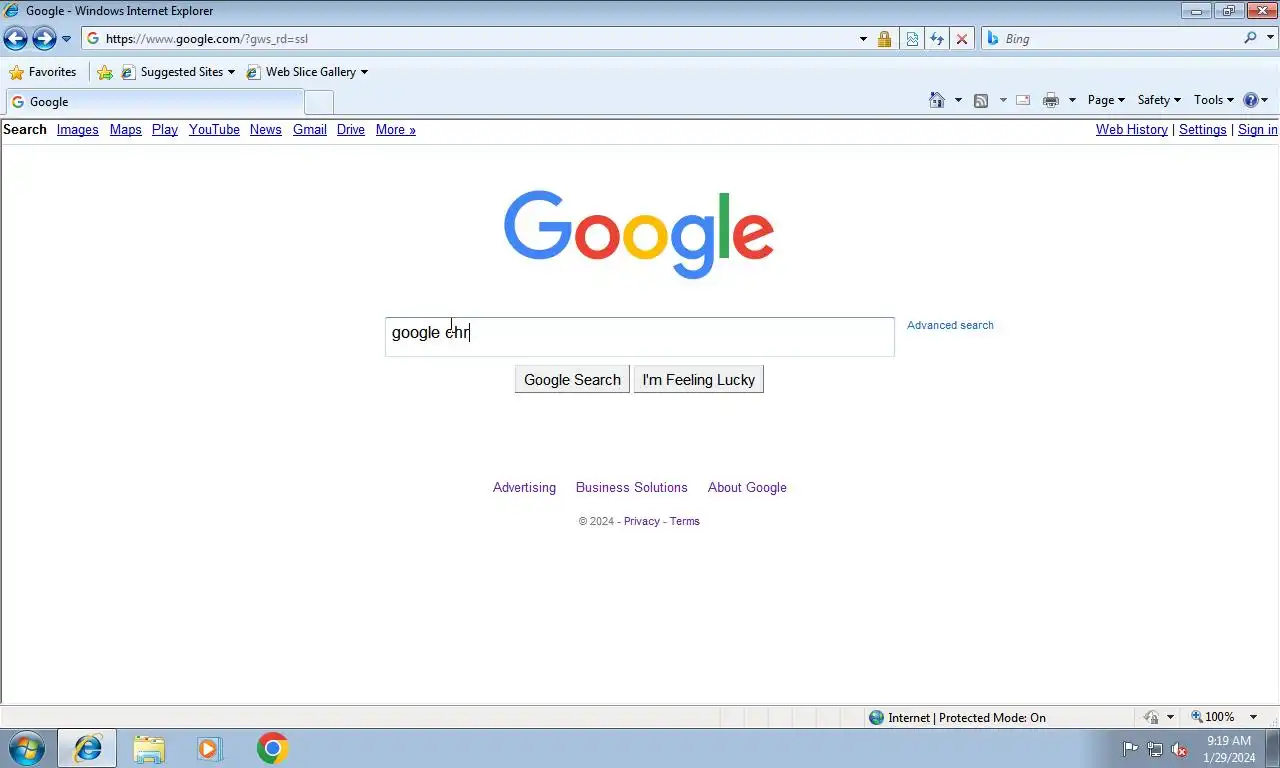Click the Sign in link
The width and height of the screenshot is (1280, 768).
tap(1257, 130)
